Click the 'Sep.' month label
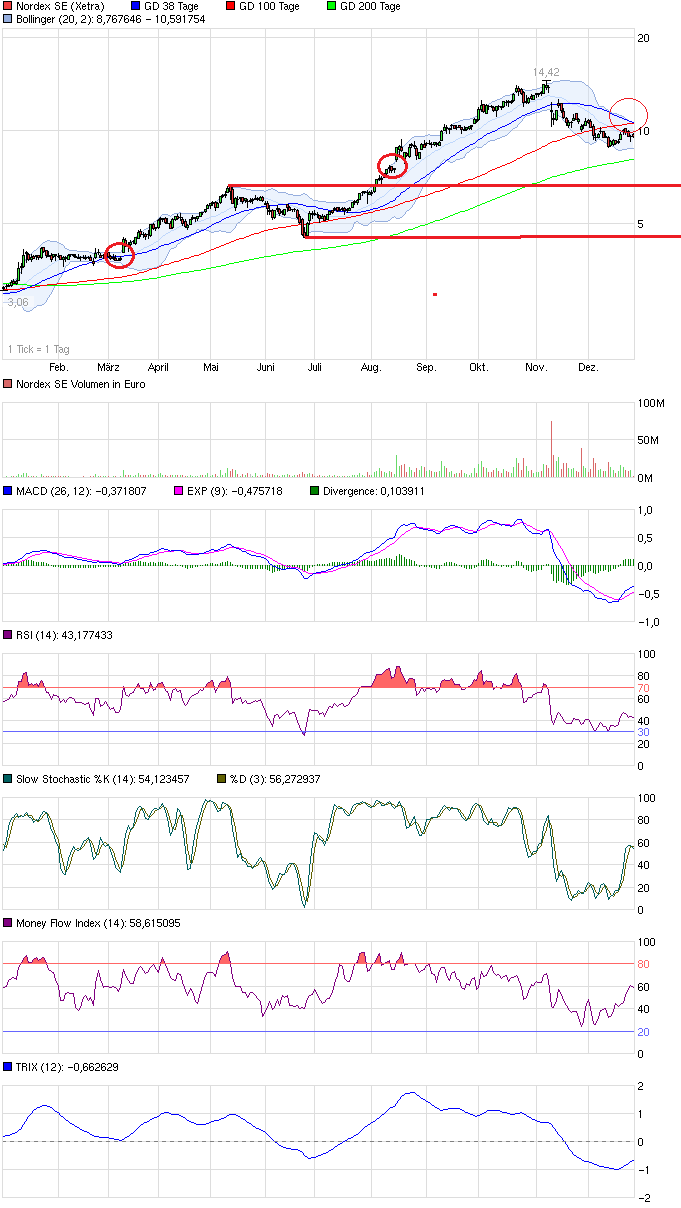This screenshot has width=681, height=1208. coord(426,367)
